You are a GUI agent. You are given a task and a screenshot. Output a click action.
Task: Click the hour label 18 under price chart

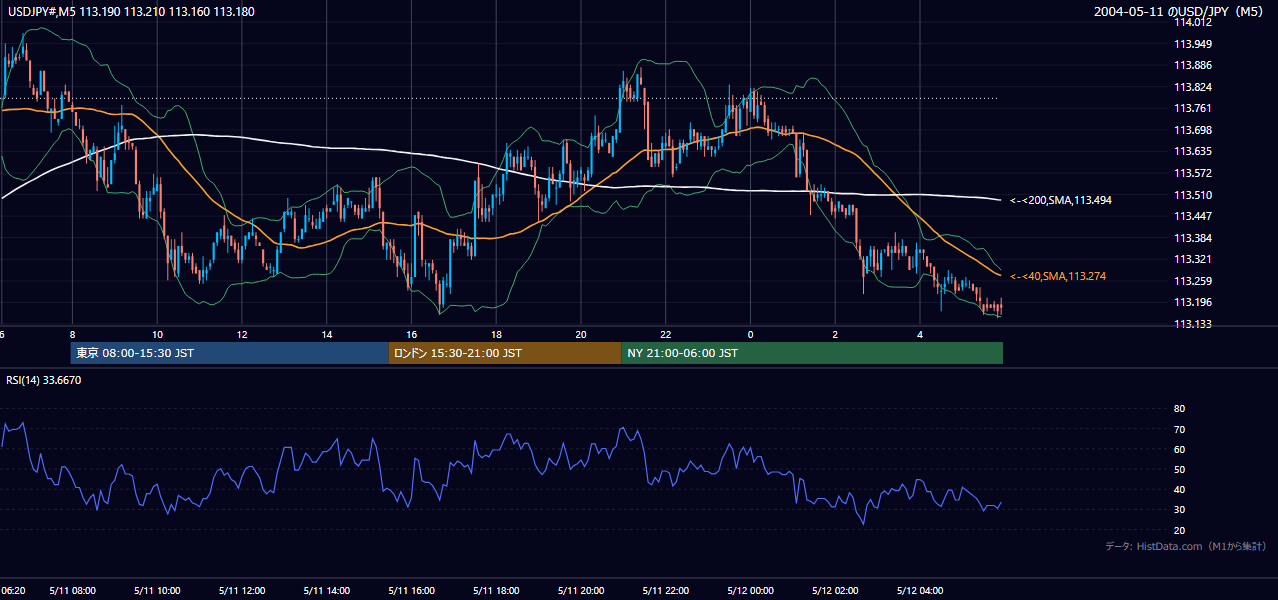496,334
